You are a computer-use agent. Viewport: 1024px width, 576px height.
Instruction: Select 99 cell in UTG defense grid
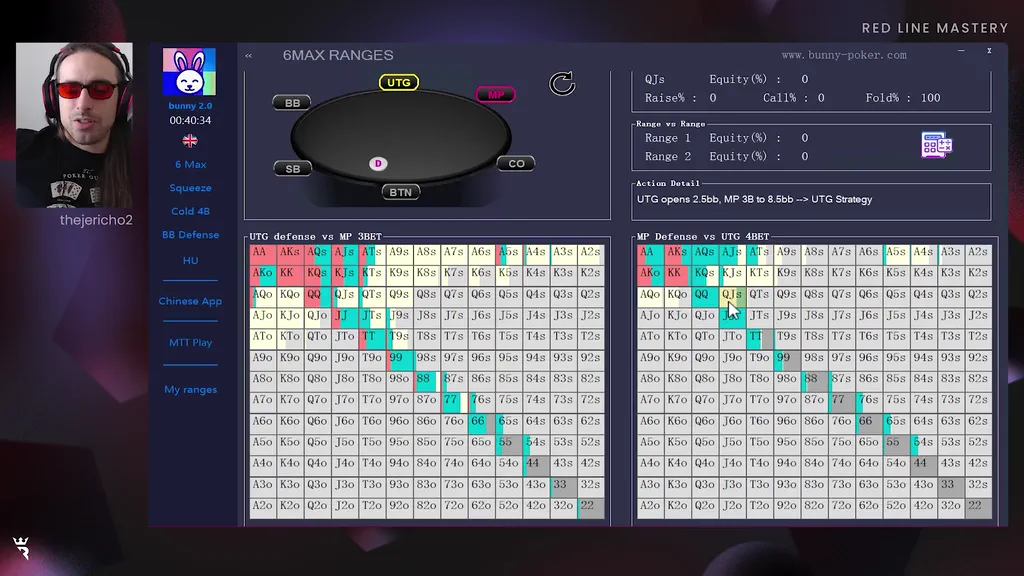pos(399,358)
